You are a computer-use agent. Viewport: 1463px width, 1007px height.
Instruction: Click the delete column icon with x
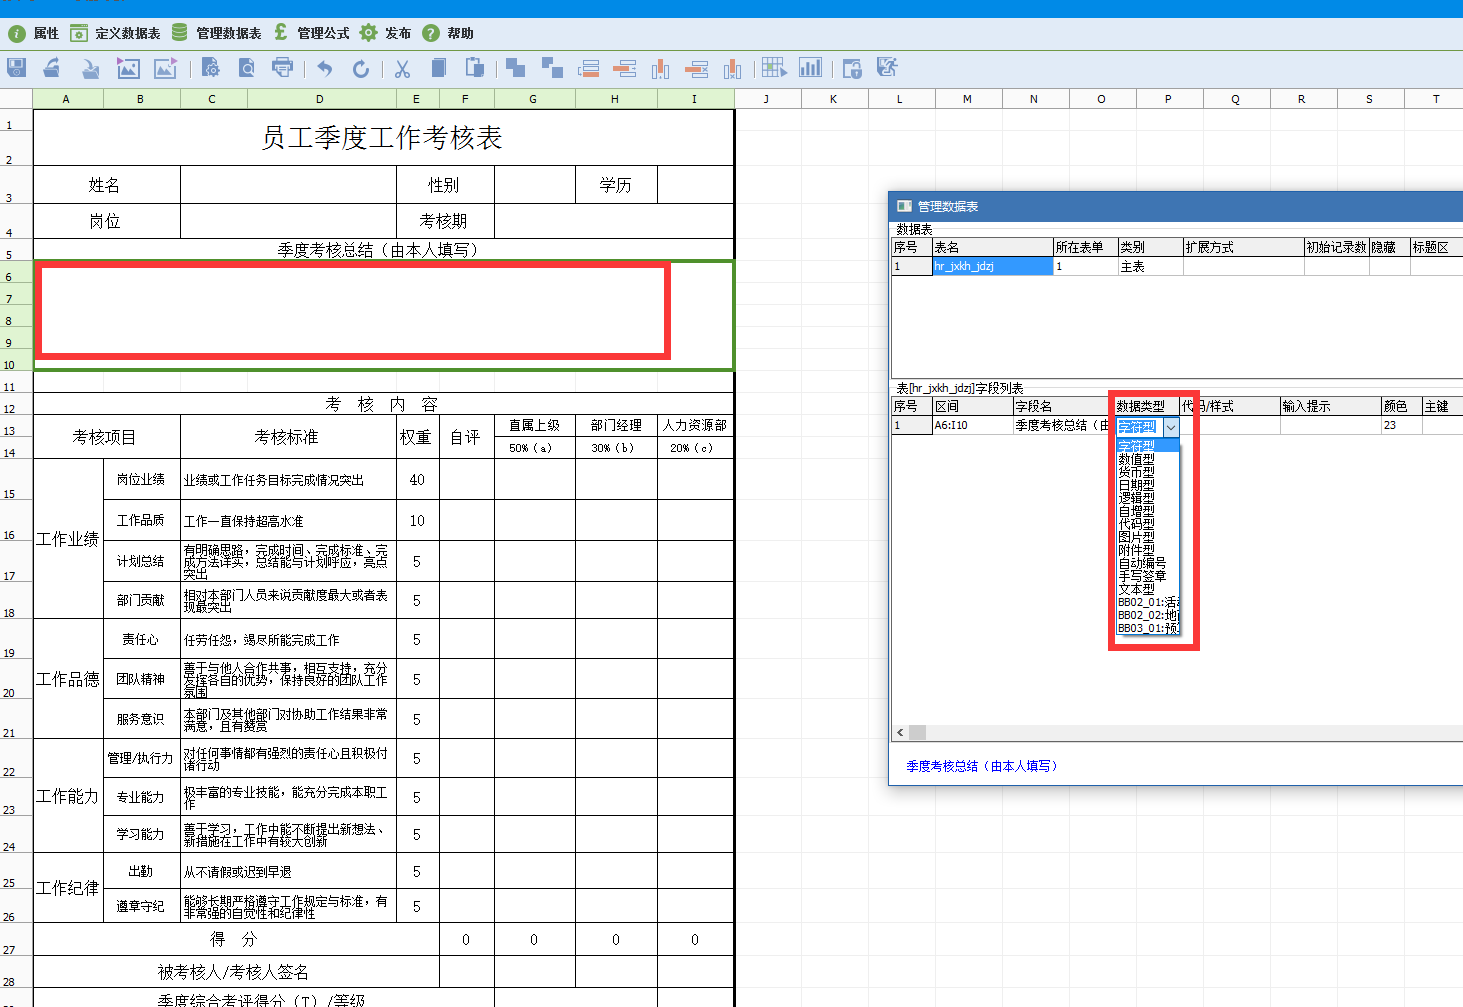(x=733, y=68)
